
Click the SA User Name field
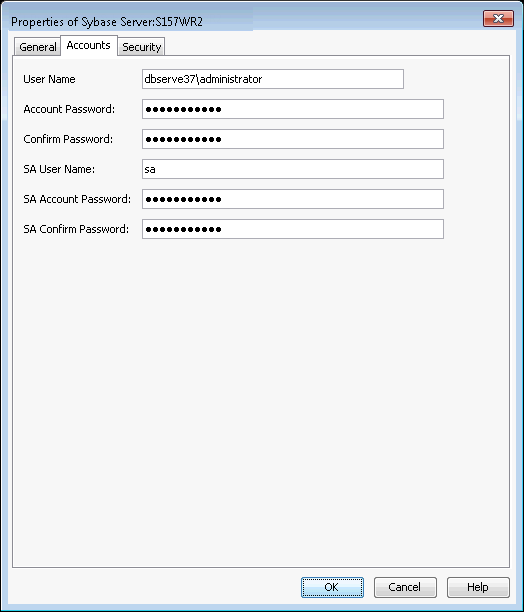(x=293, y=169)
